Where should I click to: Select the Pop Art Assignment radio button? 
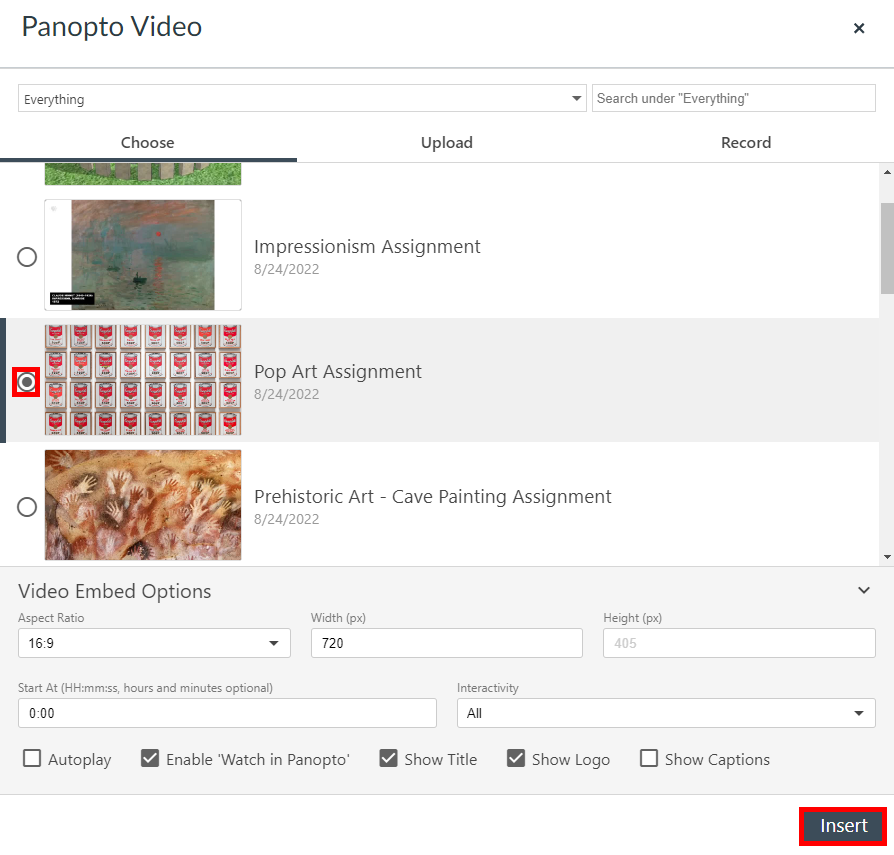[x=26, y=382]
